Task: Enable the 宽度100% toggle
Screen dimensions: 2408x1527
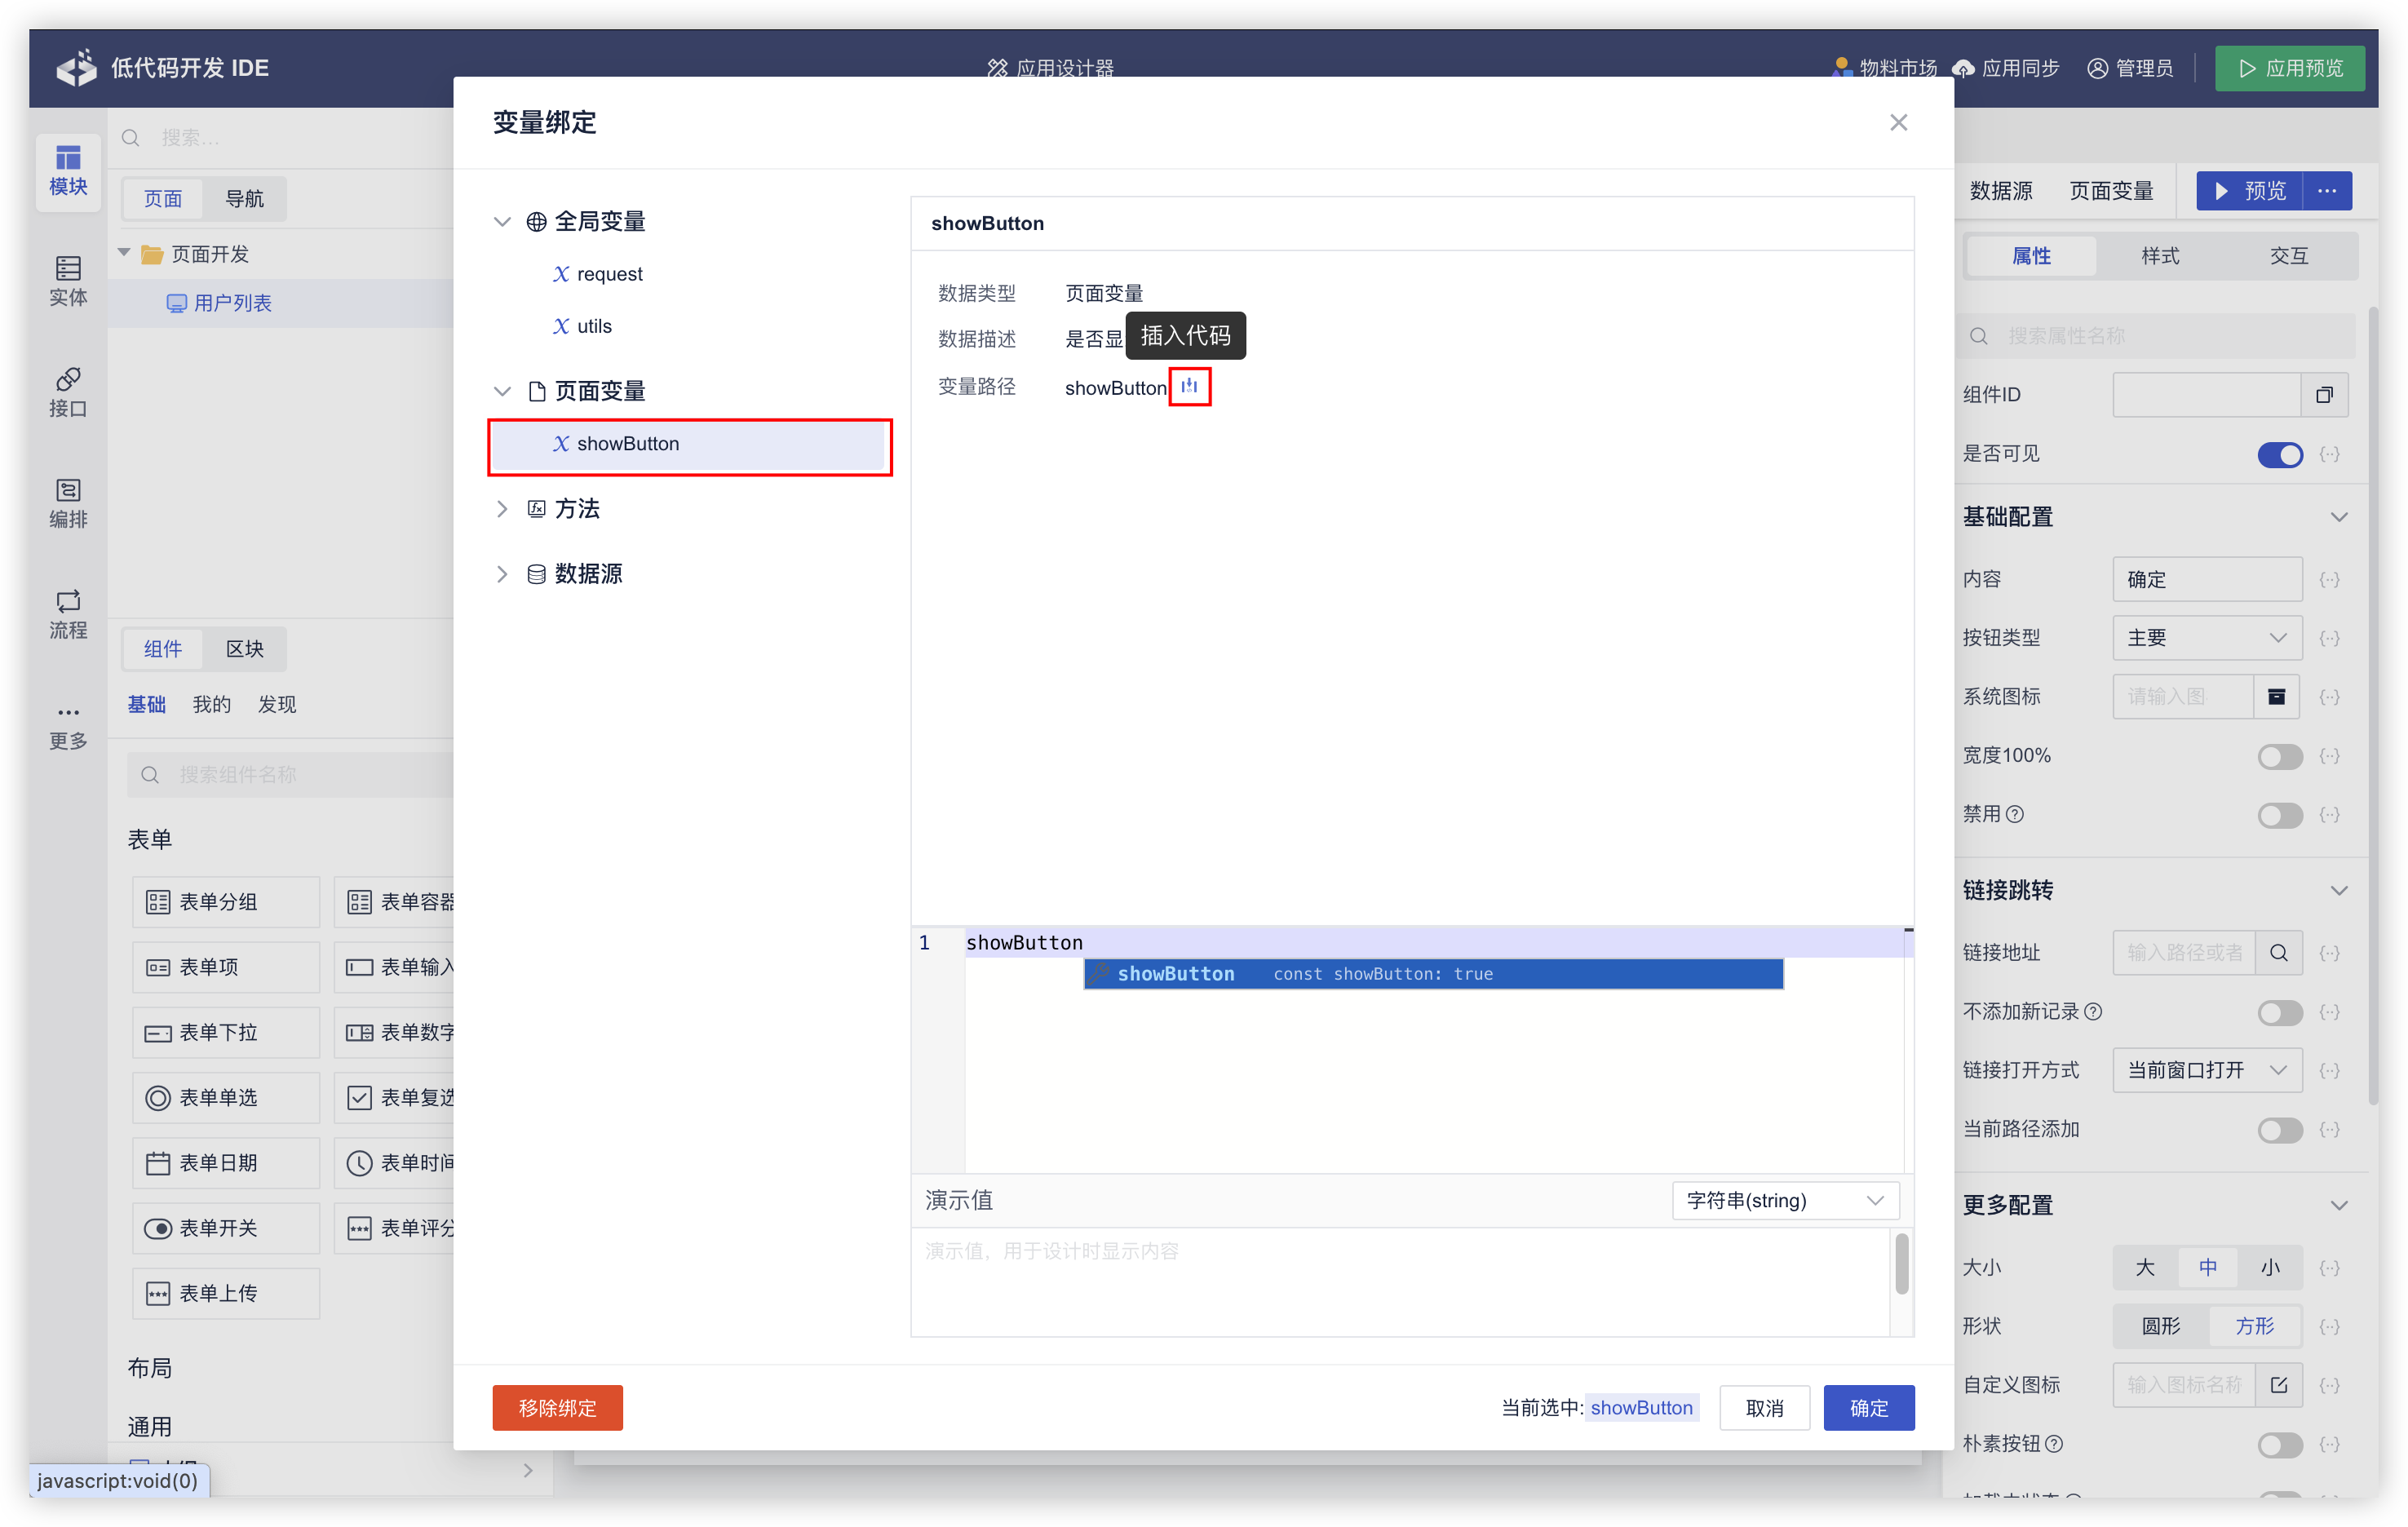Action: (2280, 756)
